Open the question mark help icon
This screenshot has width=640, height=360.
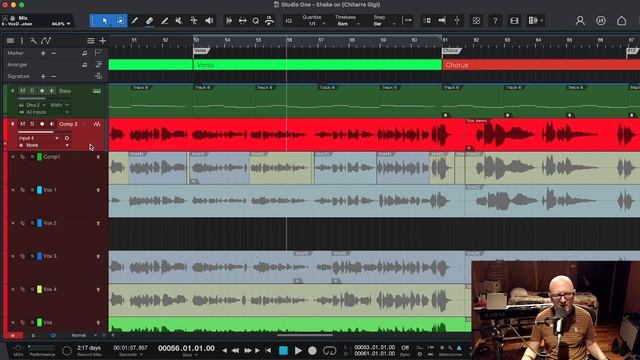[495, 20]
